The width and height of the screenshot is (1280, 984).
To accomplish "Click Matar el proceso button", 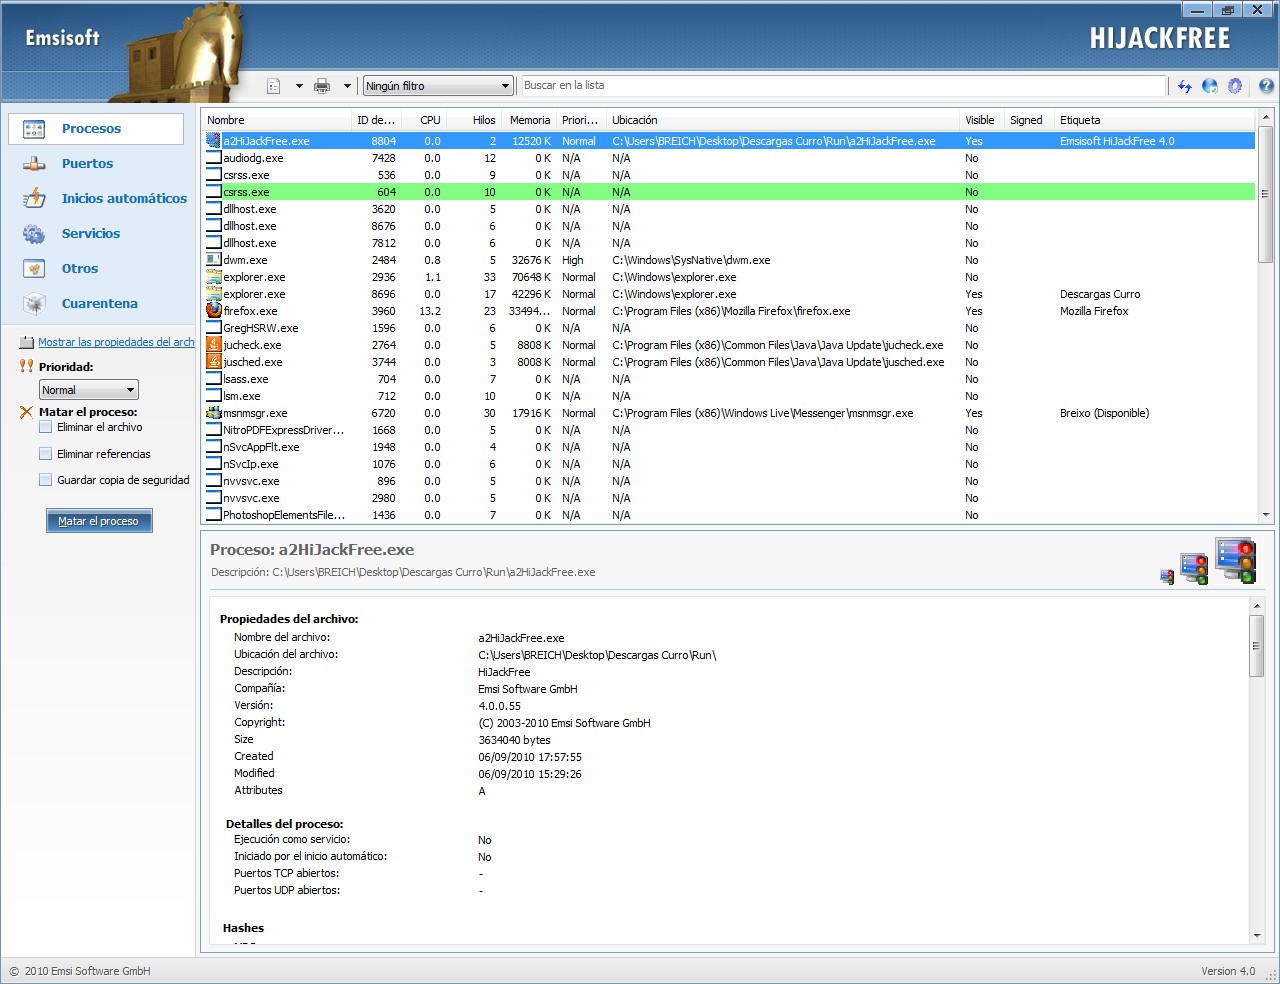I will click(99, 521).
